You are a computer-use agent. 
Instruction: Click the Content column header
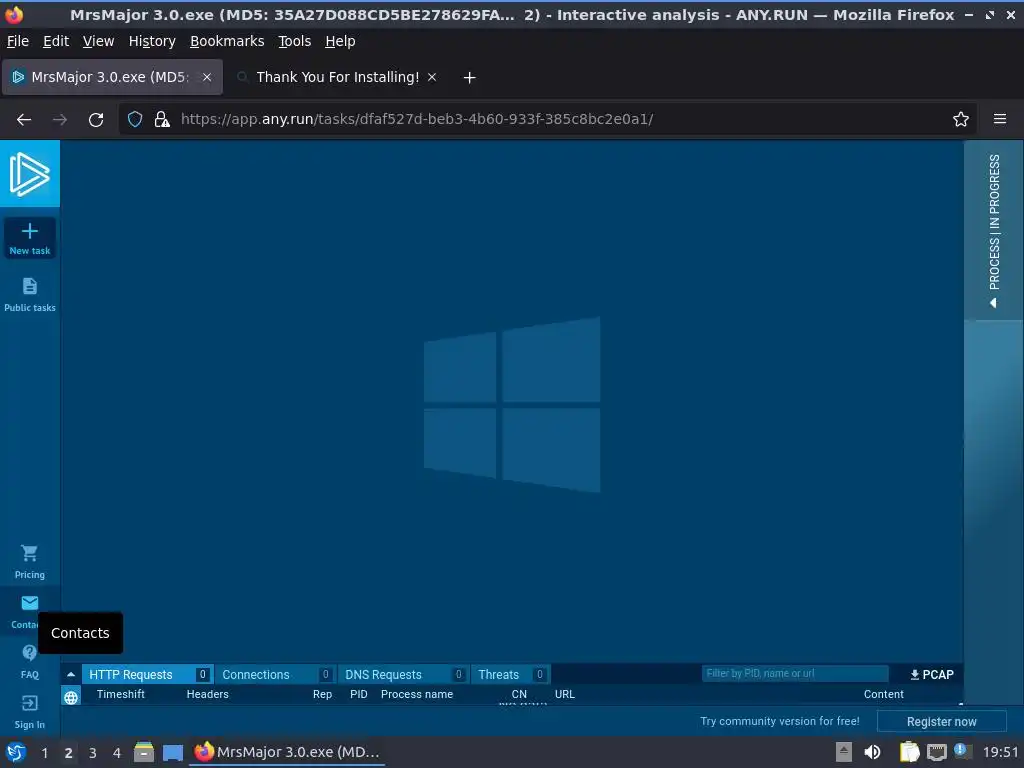coord(884,694)
